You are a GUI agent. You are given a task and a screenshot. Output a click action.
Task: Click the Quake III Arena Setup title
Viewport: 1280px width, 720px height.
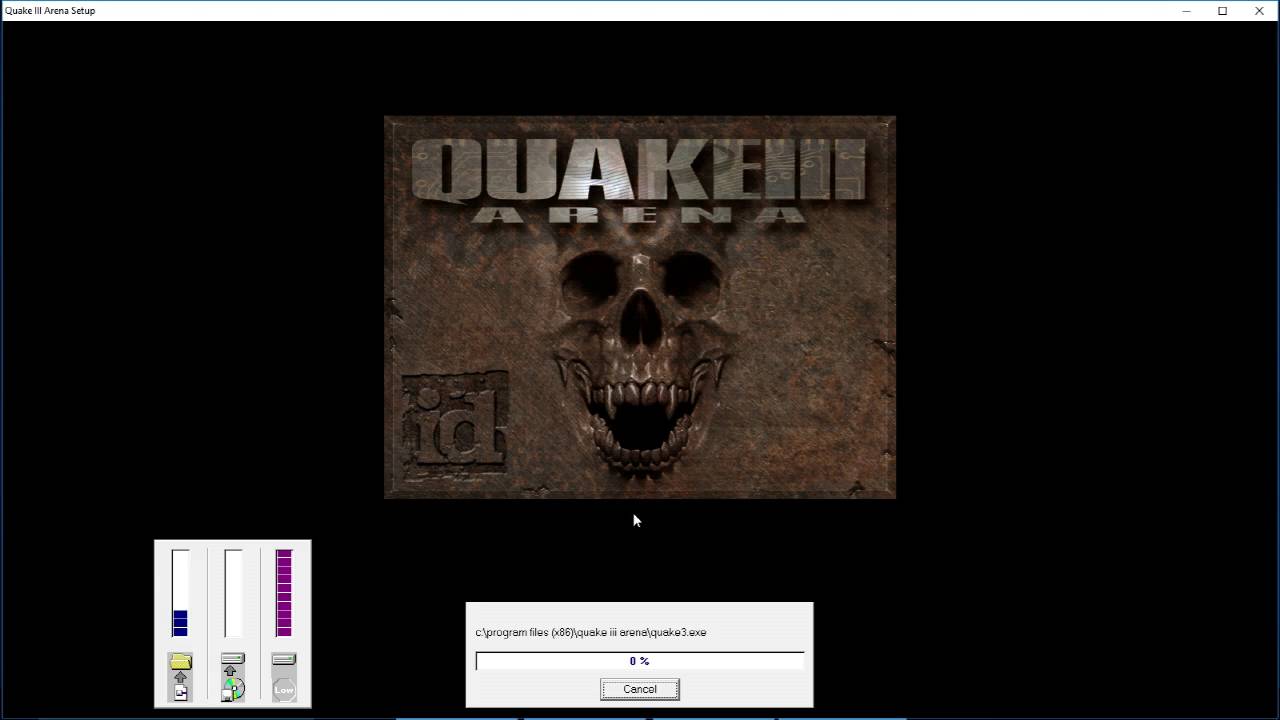point(50,10)
